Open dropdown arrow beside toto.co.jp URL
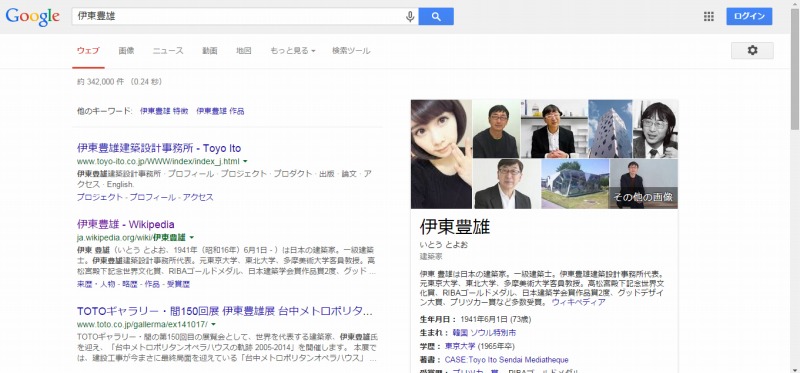This screenshot has height=373, width=800. (213, 324)
